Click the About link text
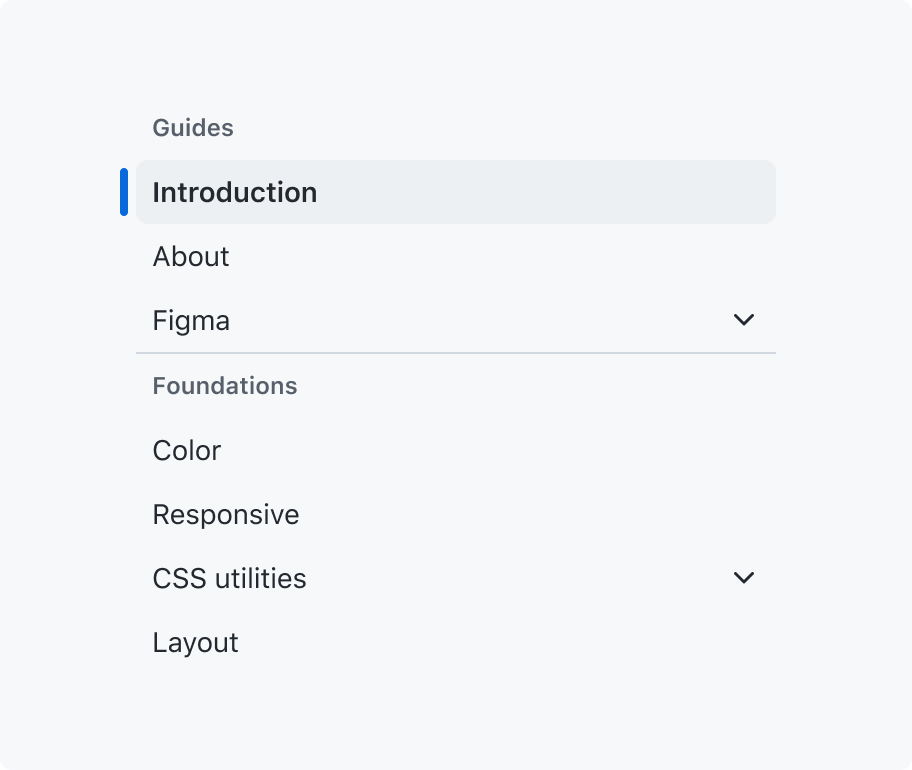 point(191,256)
